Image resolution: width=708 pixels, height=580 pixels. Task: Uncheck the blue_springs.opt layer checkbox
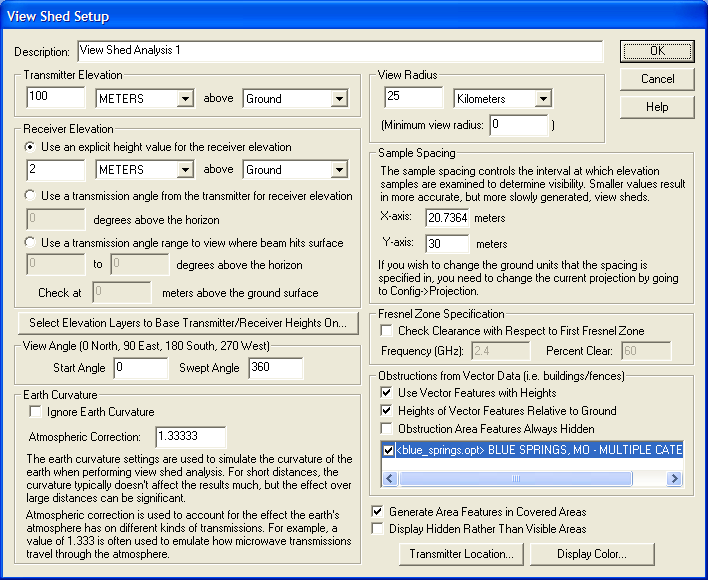tap(388, 450)
